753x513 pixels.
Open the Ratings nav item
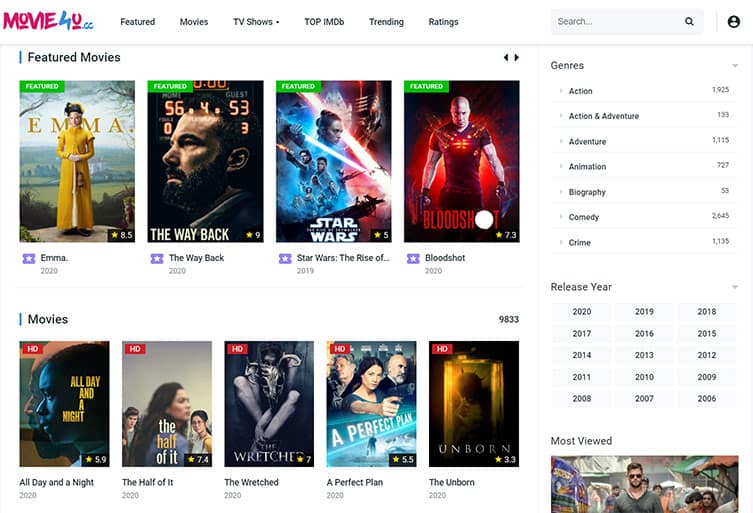tap(443, 22)
